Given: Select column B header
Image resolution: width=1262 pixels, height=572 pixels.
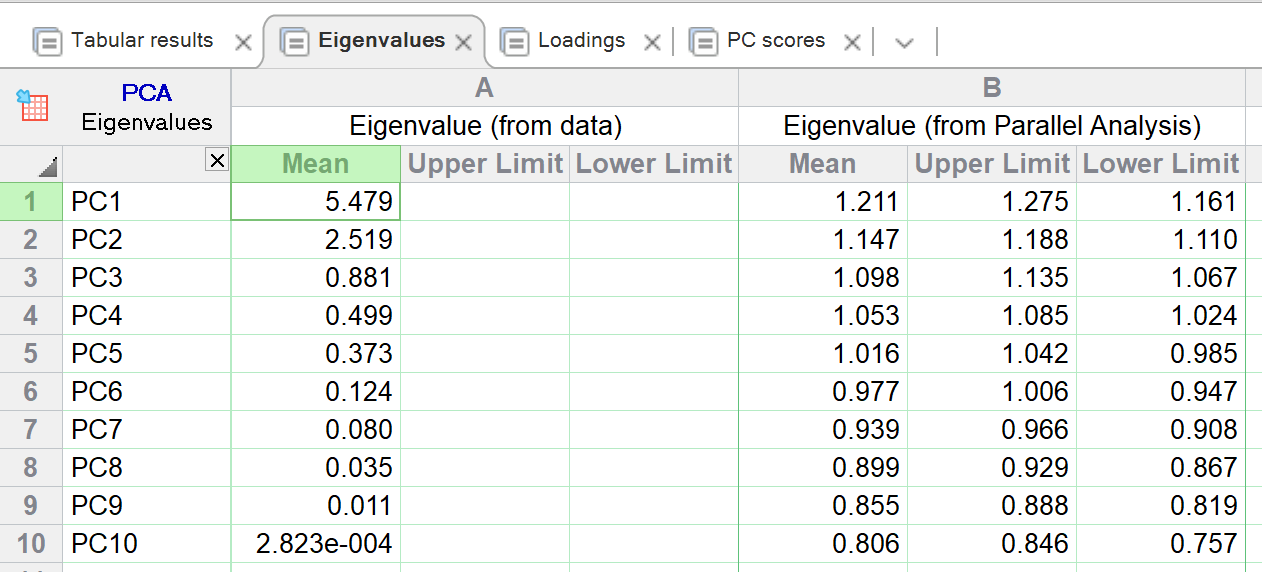Looking at the screenshot, I should coord(991,88).
